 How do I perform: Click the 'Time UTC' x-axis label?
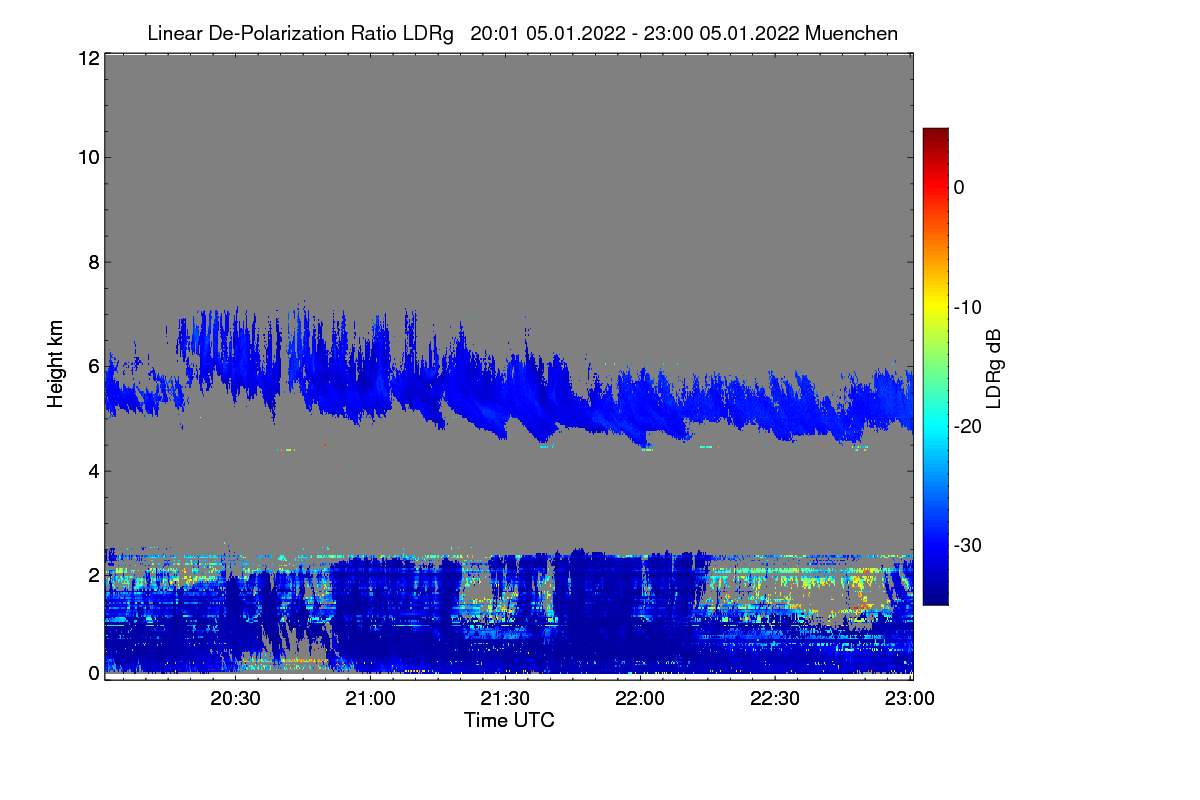[509, 720]
